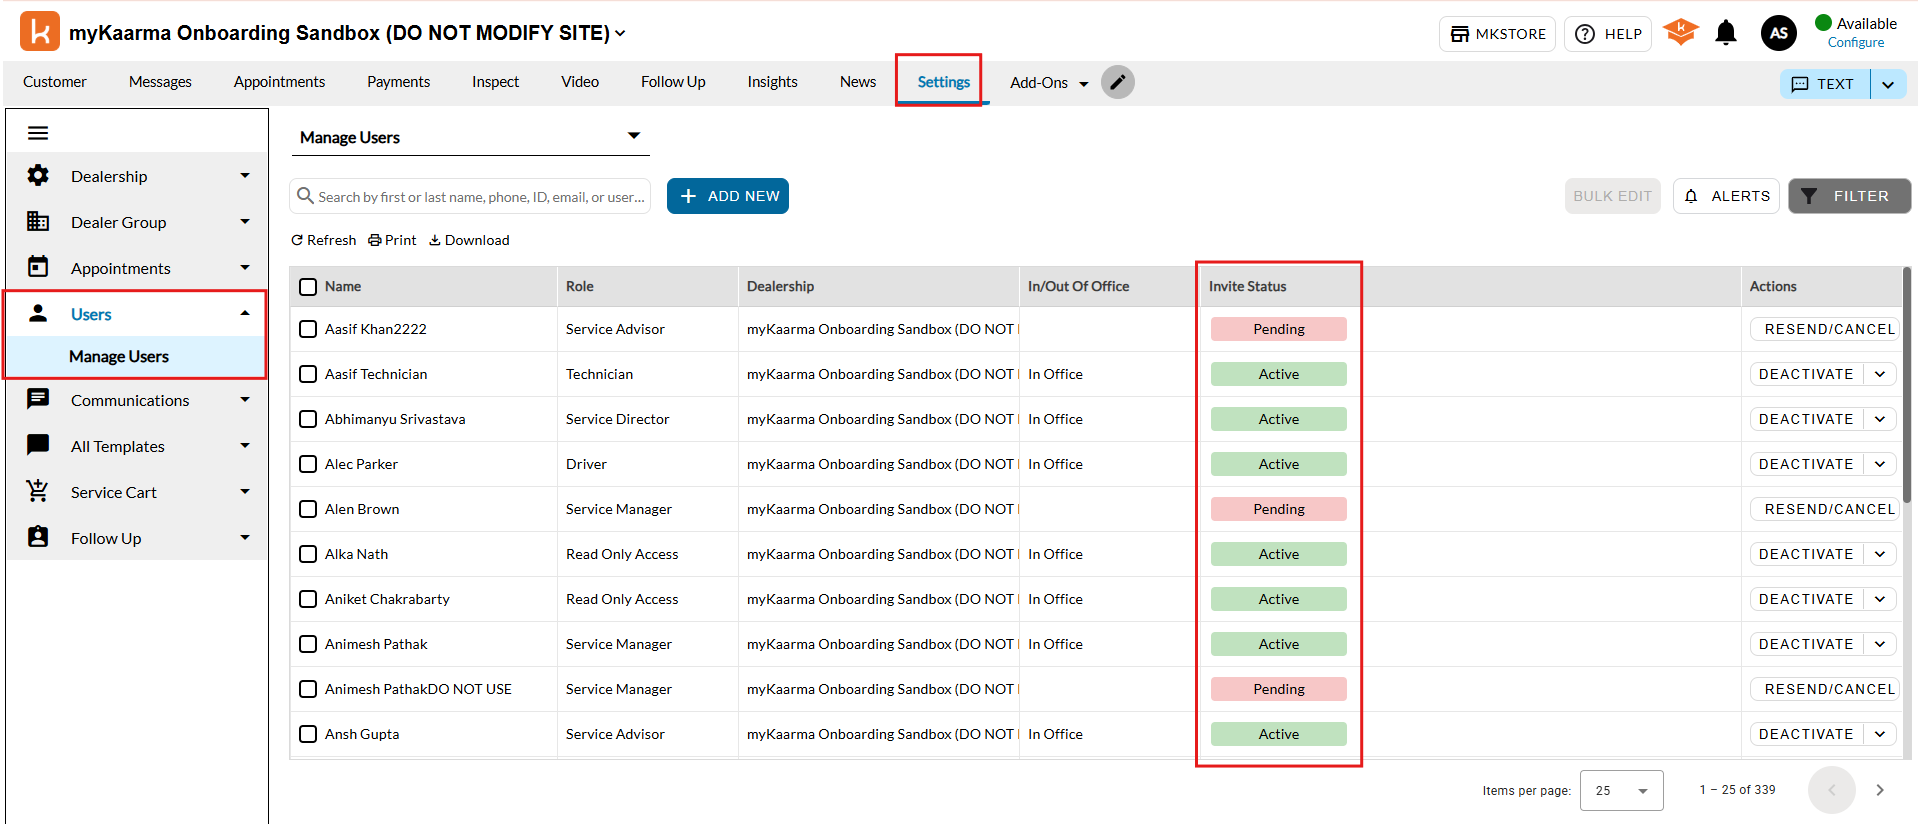Open the HELP button
1918x824 pixels.
(1608, 34)
